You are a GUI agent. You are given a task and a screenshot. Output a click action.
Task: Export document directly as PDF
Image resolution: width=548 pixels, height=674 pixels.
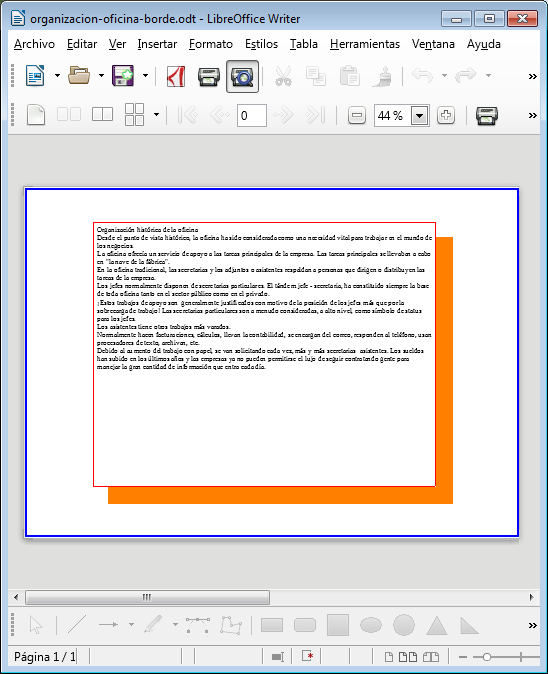tap(176, 77)
